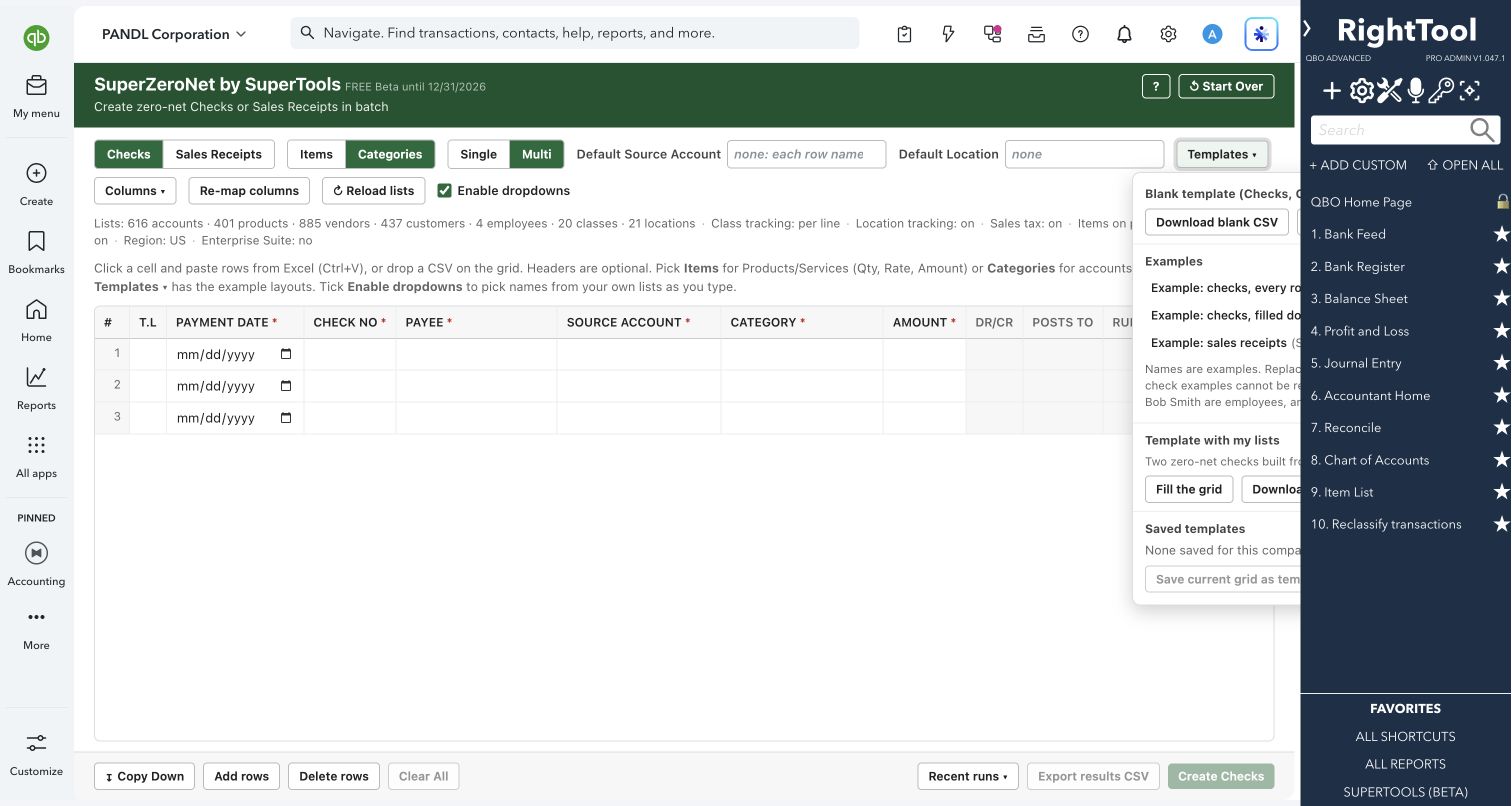1512x806 pixels.
Task: Open date picker in row 1
Action: pos(286,354)
